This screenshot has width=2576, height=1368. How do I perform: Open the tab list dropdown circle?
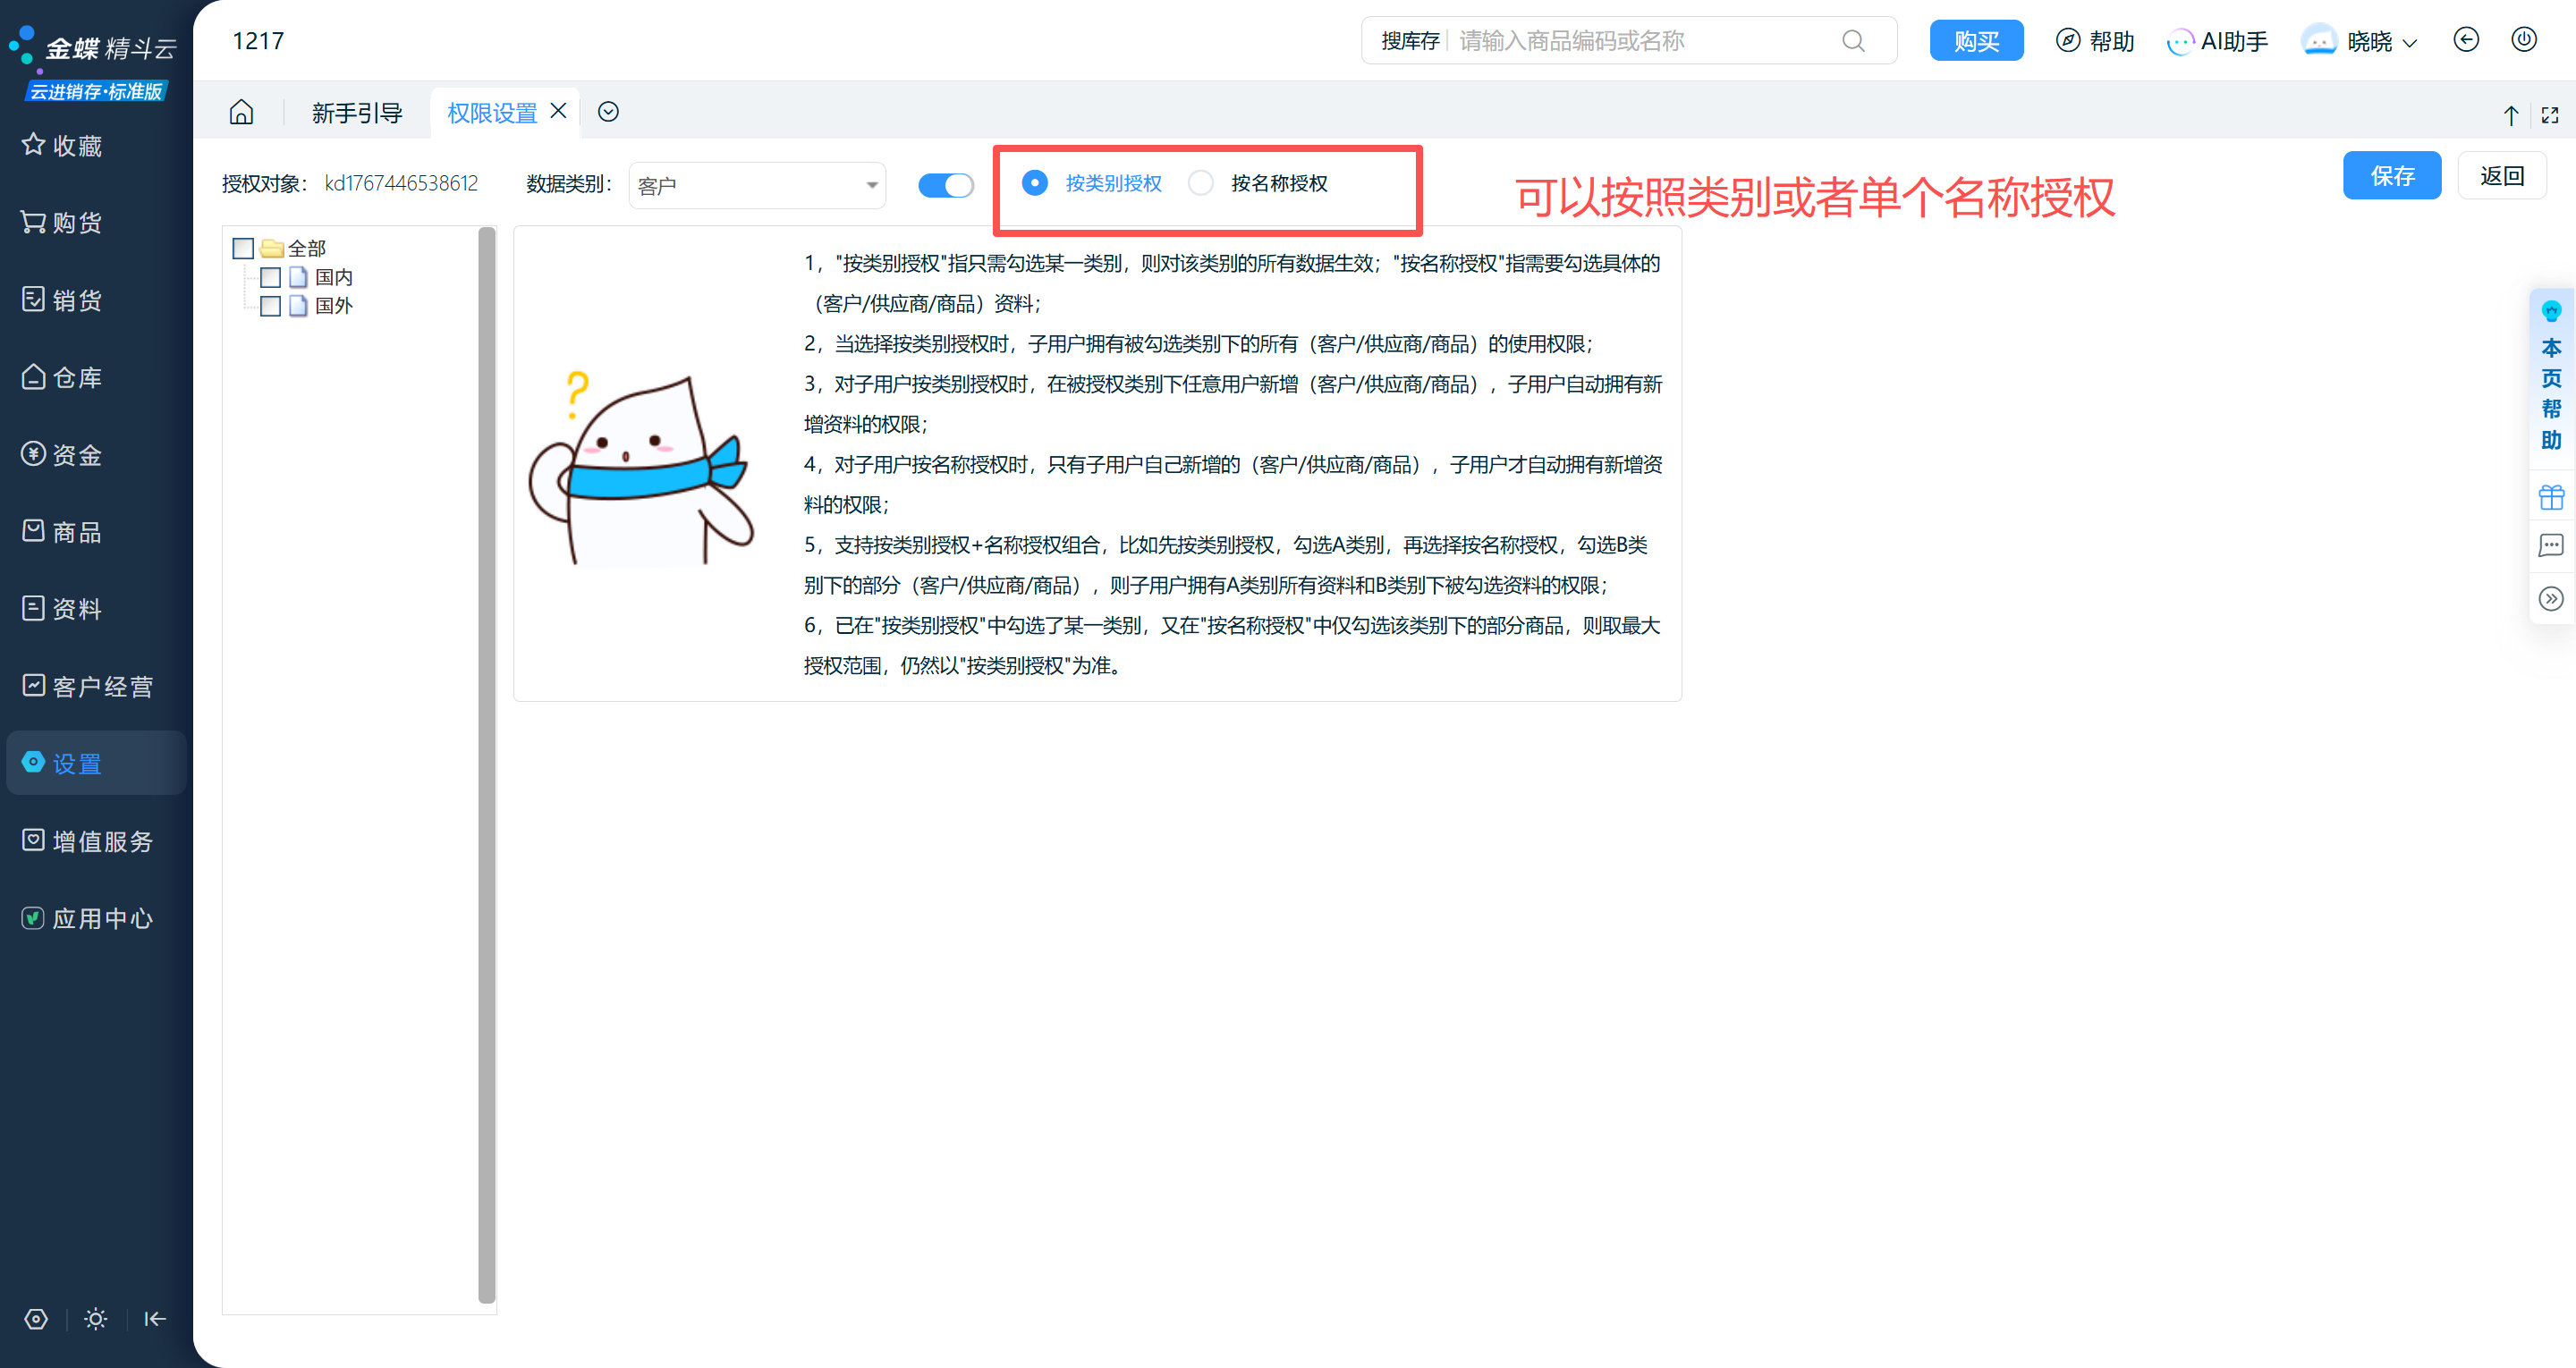click(x=608, y=112)
